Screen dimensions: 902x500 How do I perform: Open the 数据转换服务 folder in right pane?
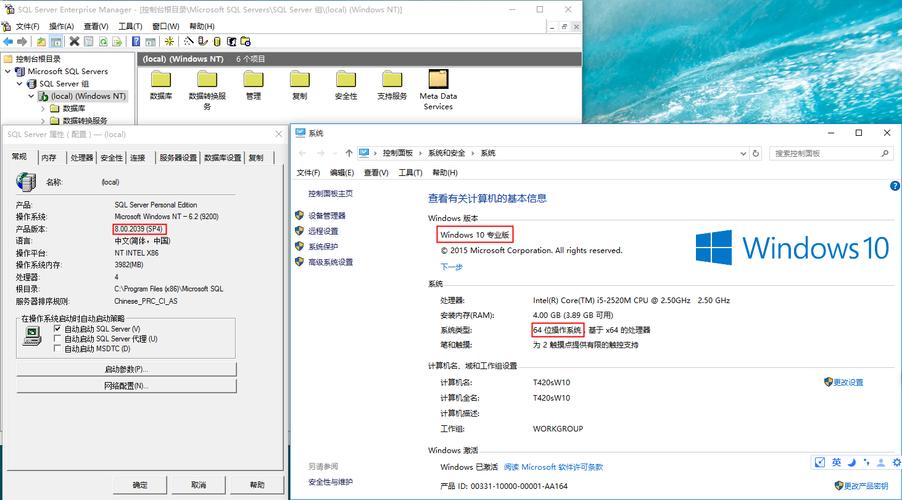(207, 90)
